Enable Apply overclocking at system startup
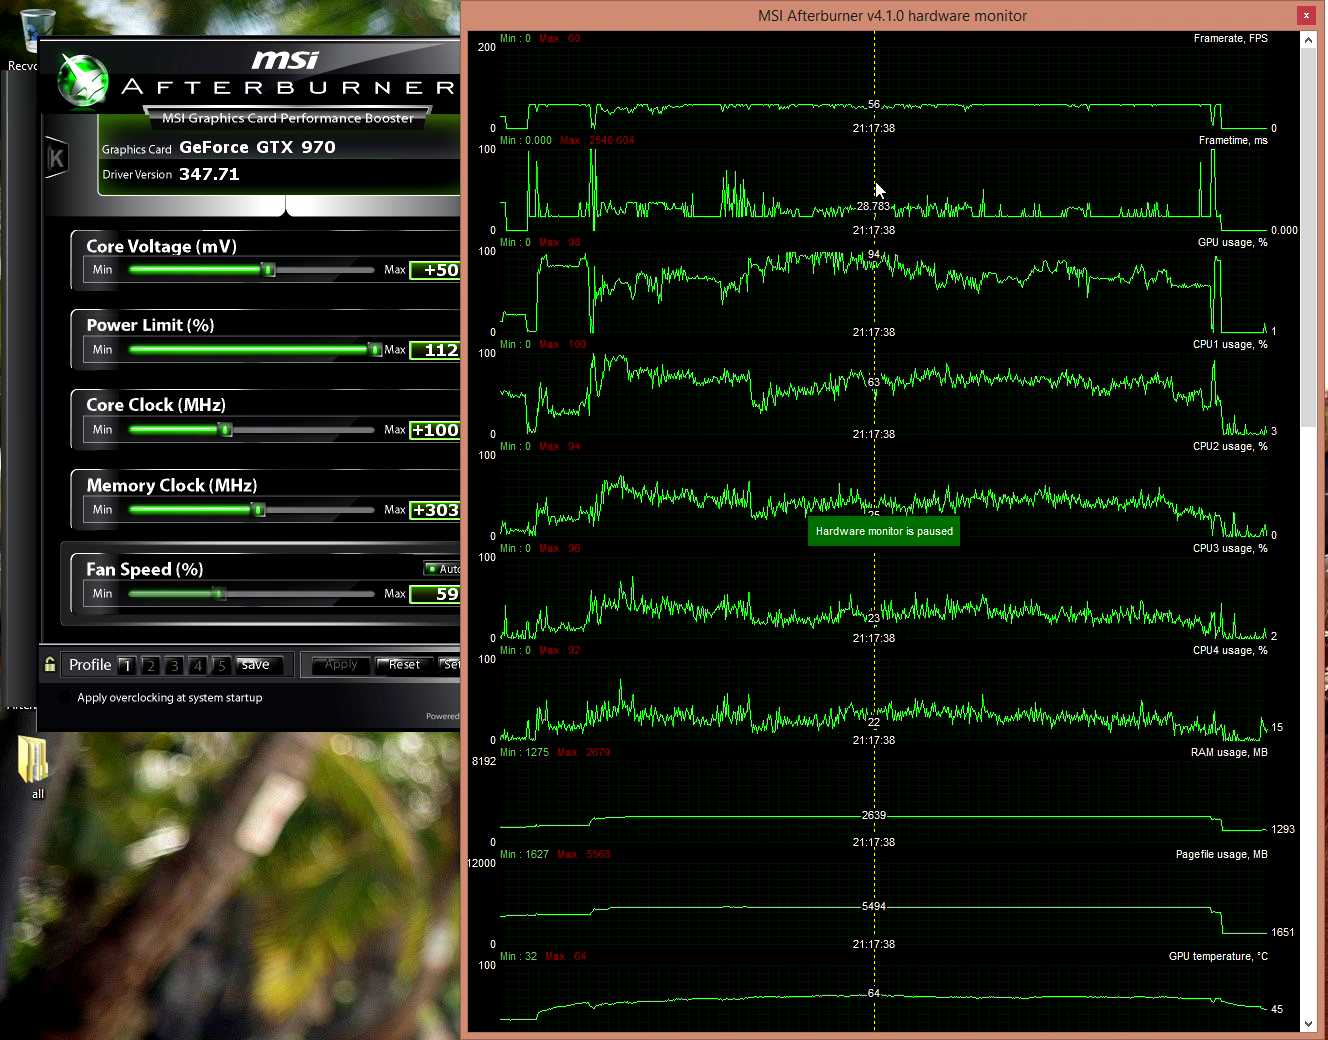 pyautogui.click(x=67, y=698)
